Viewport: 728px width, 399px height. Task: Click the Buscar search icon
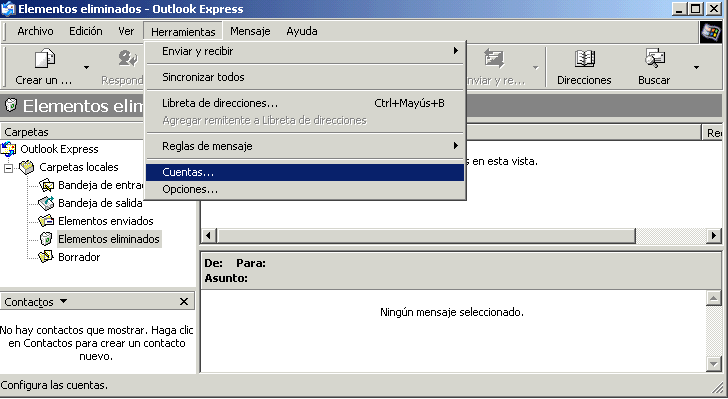654,59
